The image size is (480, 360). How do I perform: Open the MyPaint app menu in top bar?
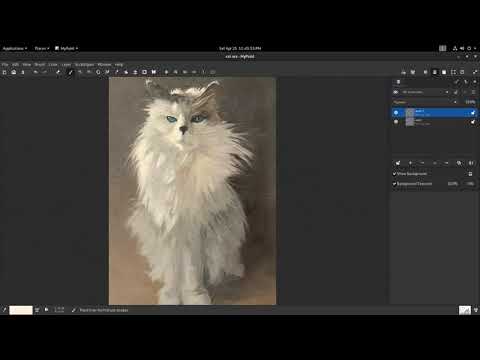coord(67,48)
